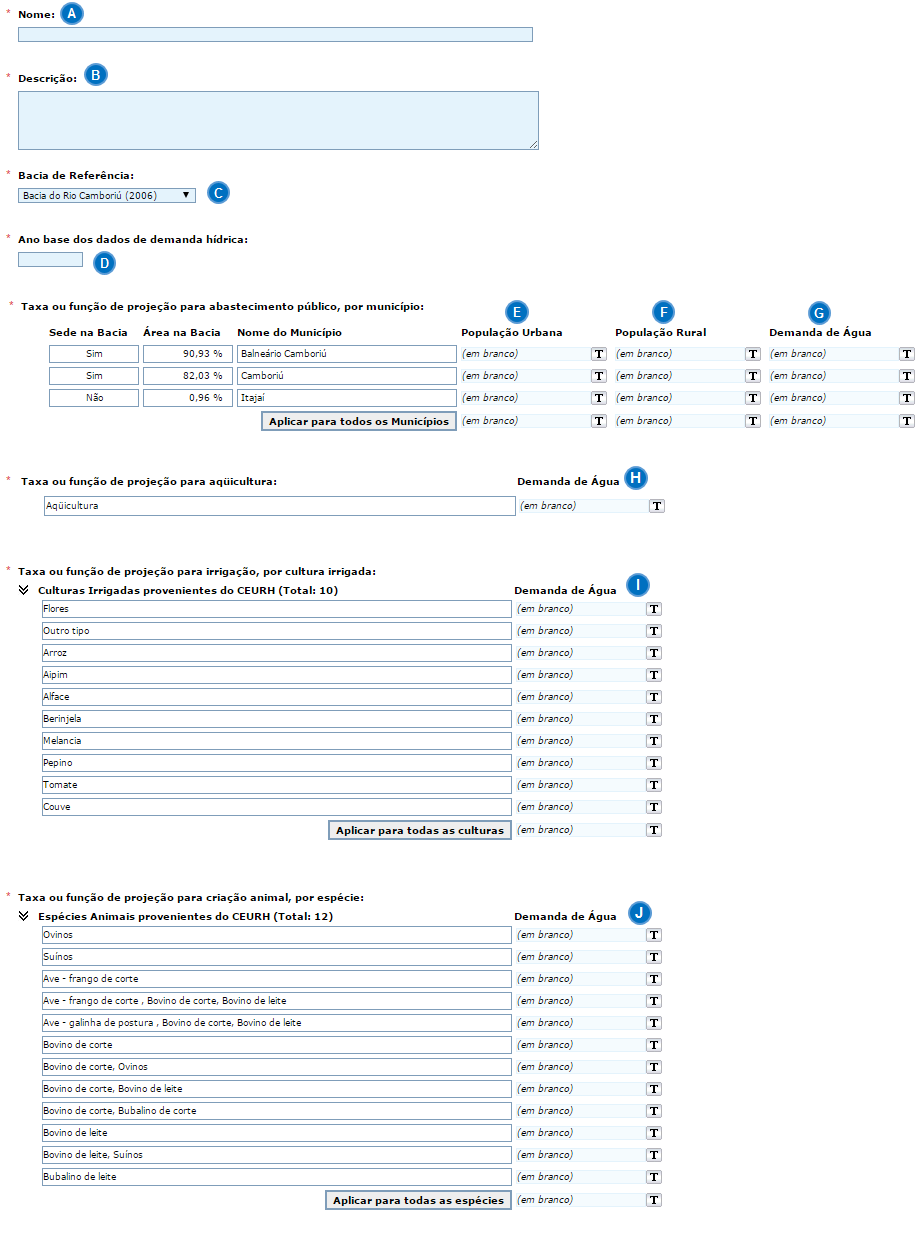923x1235 pixels.
Task: Click into the Nome text field
Action: click(275, 35)
